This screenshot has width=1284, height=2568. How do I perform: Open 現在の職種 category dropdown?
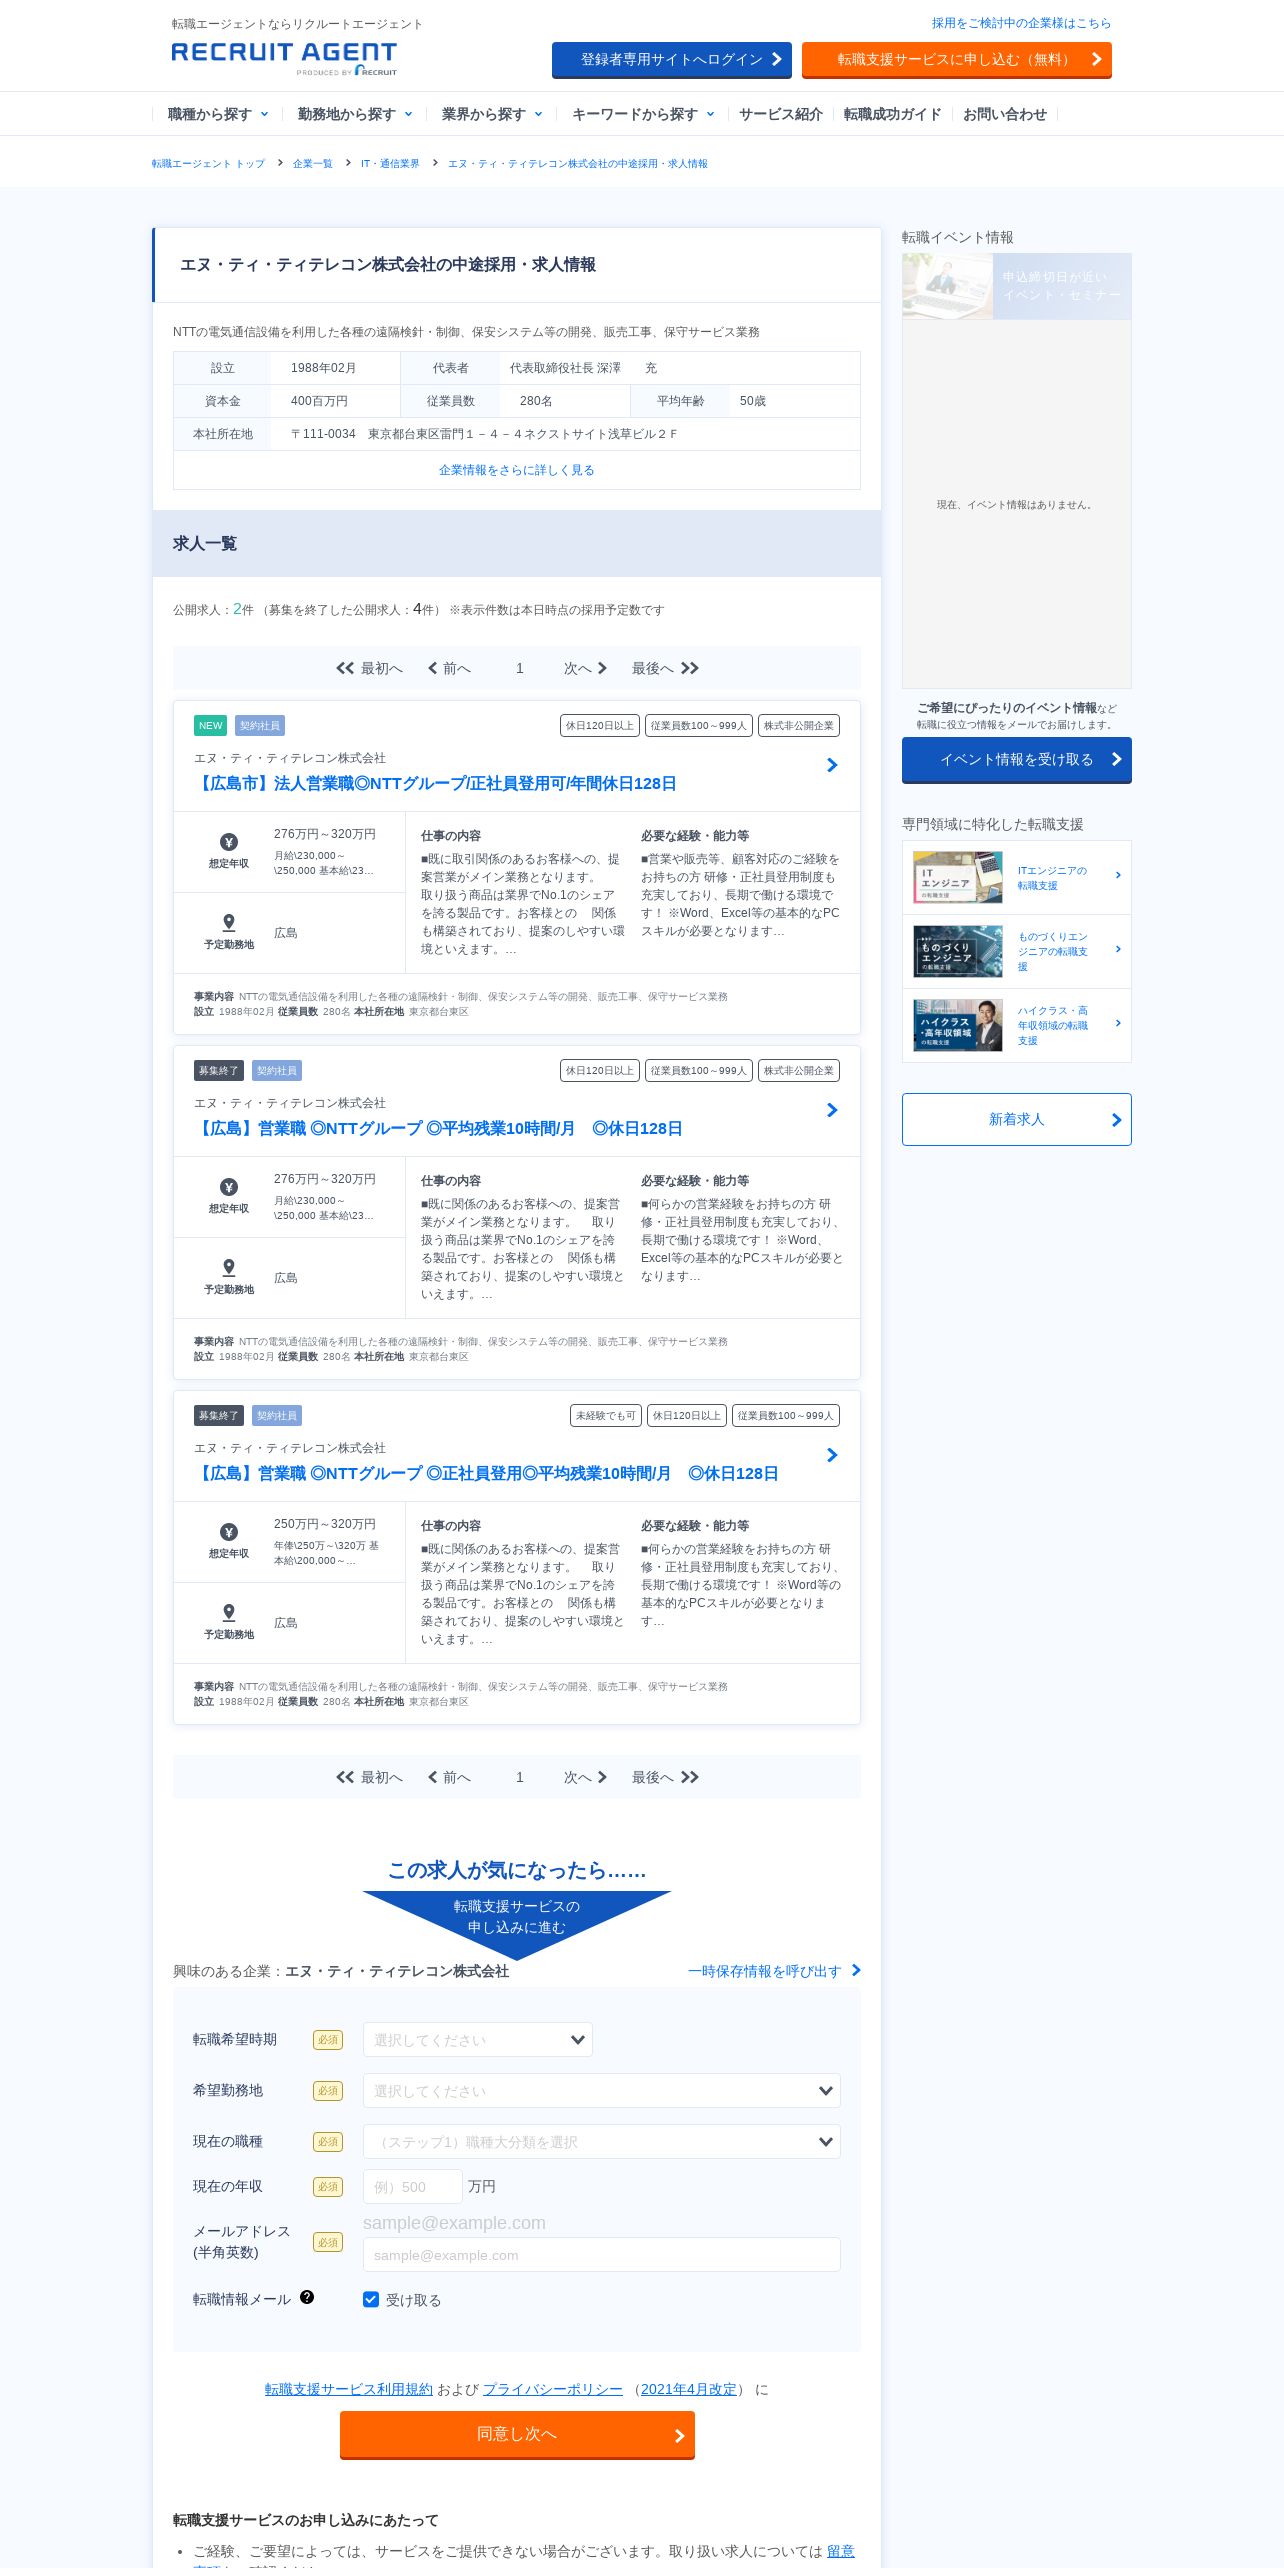point(602,2141)
